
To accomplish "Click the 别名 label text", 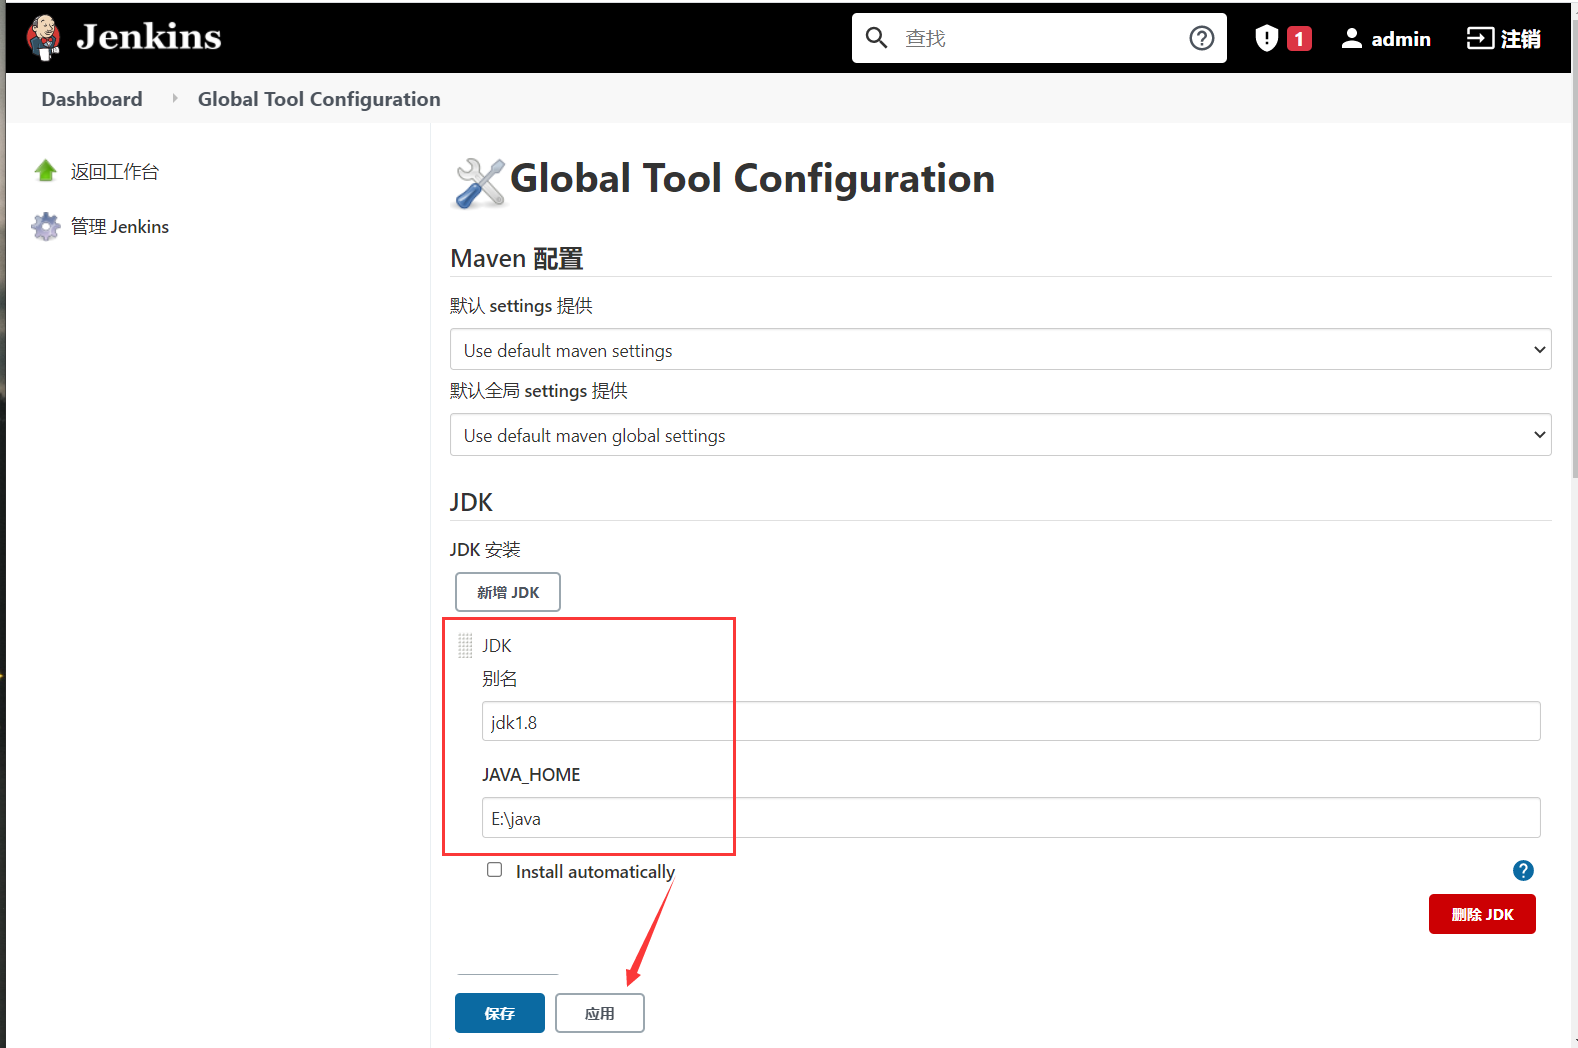I will click(x=500, y=679).
